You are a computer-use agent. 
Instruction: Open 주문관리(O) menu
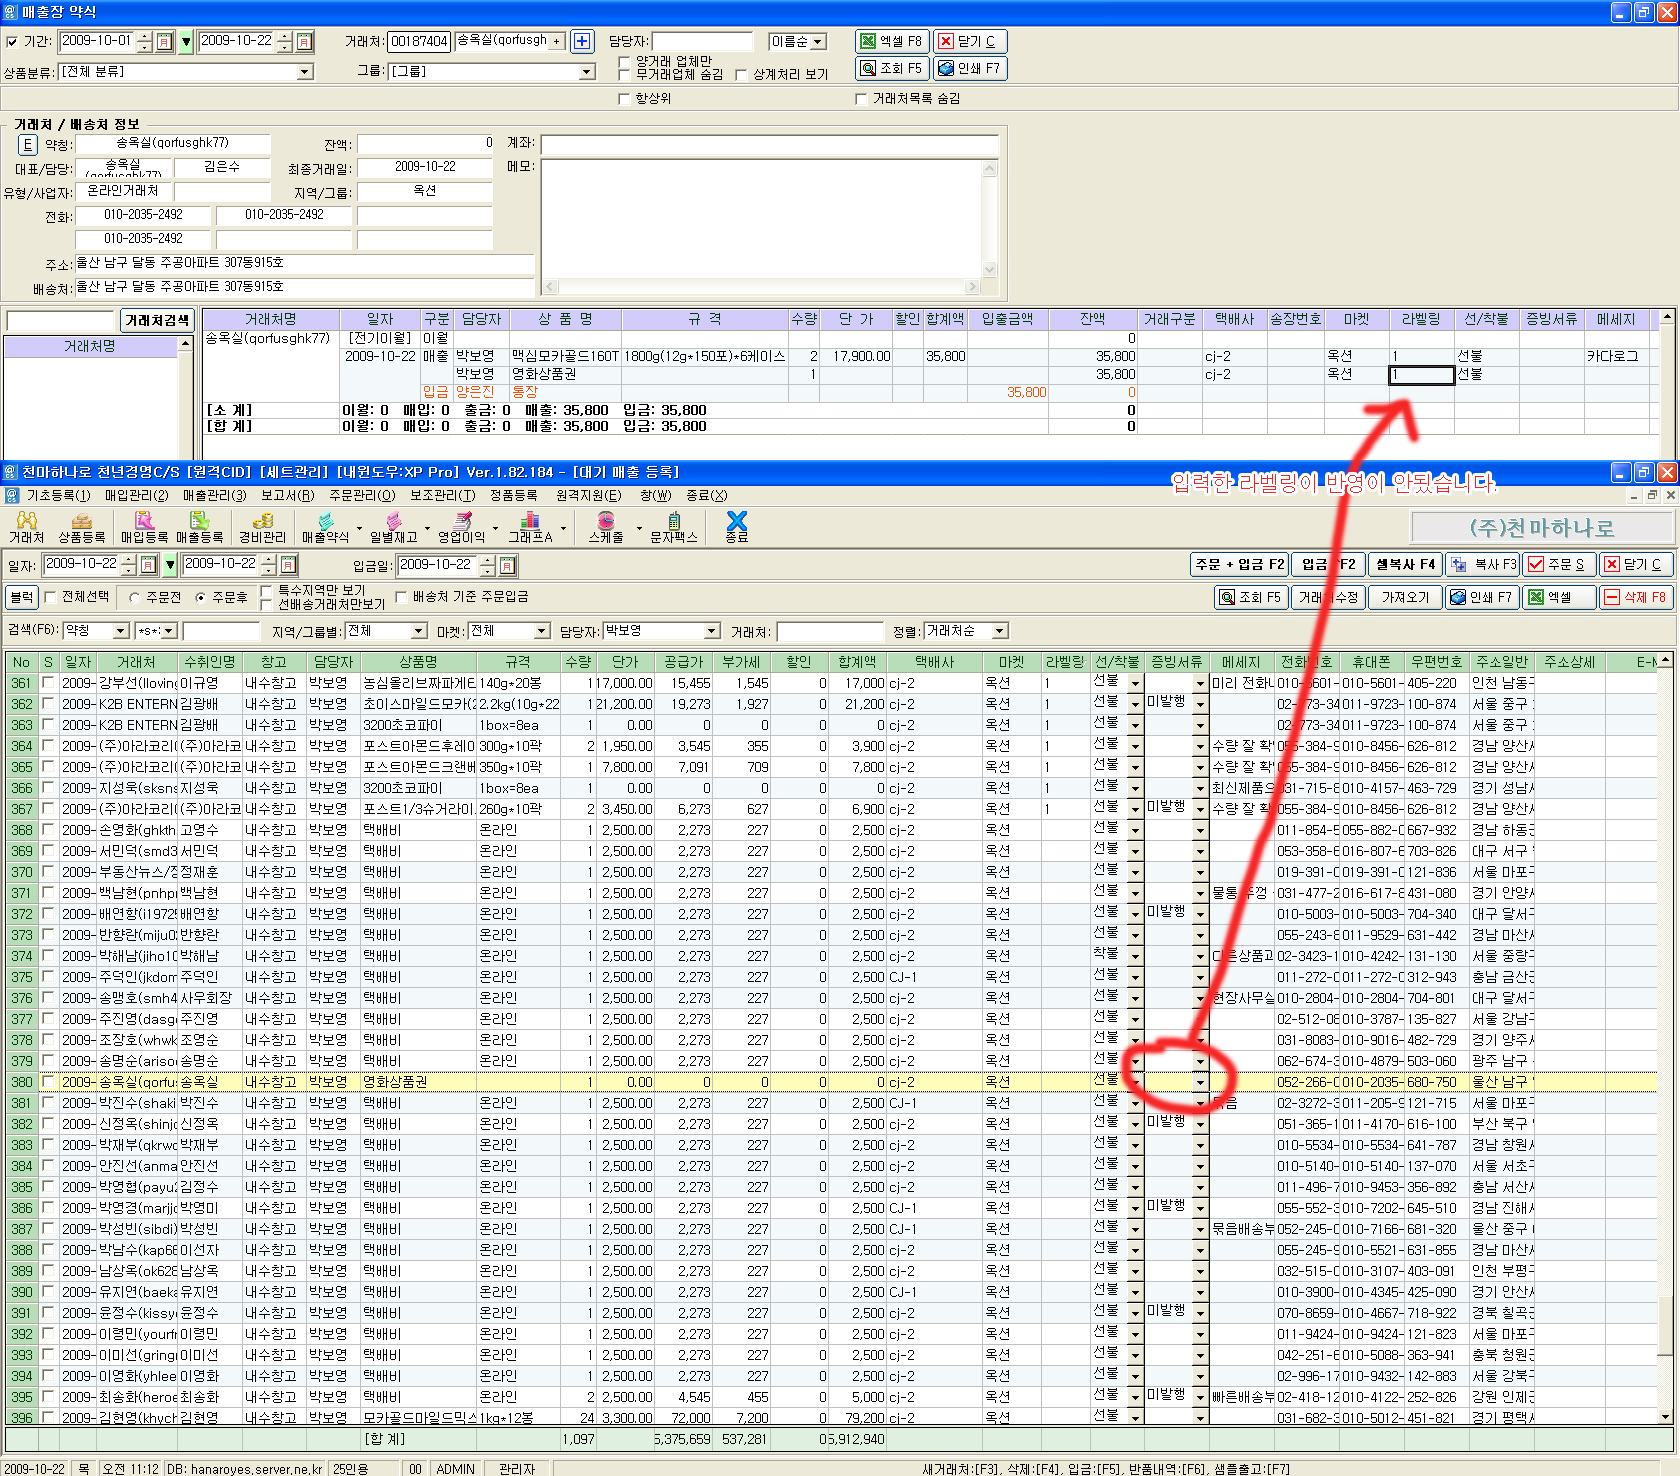[362, 495]
